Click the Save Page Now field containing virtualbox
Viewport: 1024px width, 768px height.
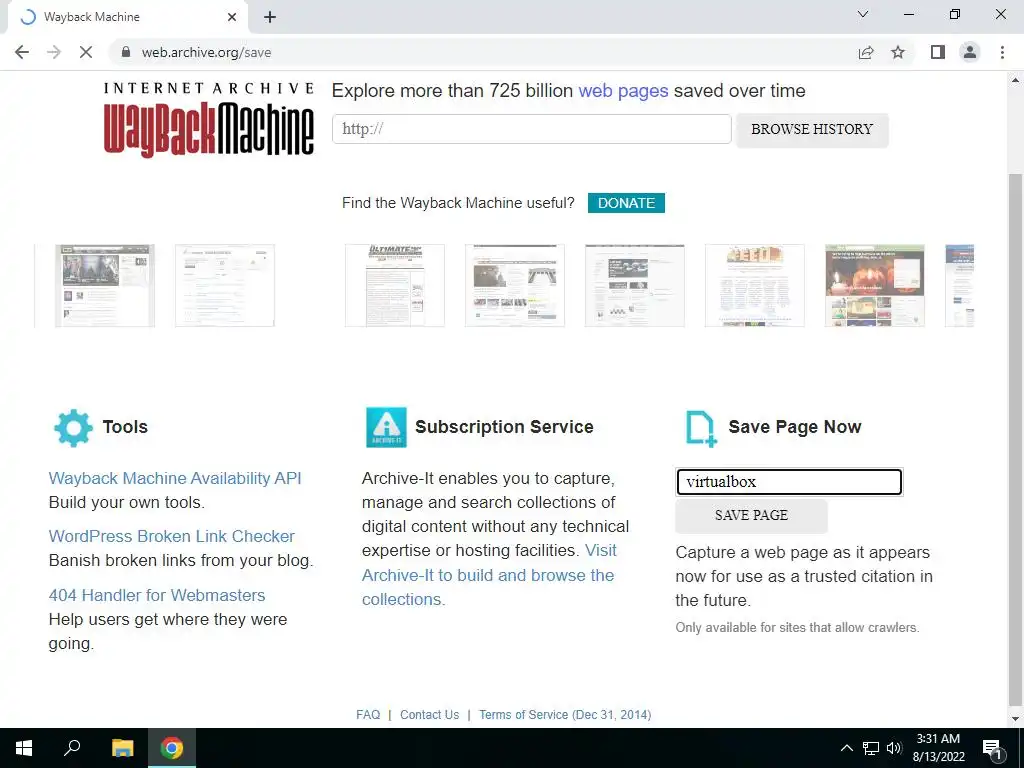(x=789, y=482)
